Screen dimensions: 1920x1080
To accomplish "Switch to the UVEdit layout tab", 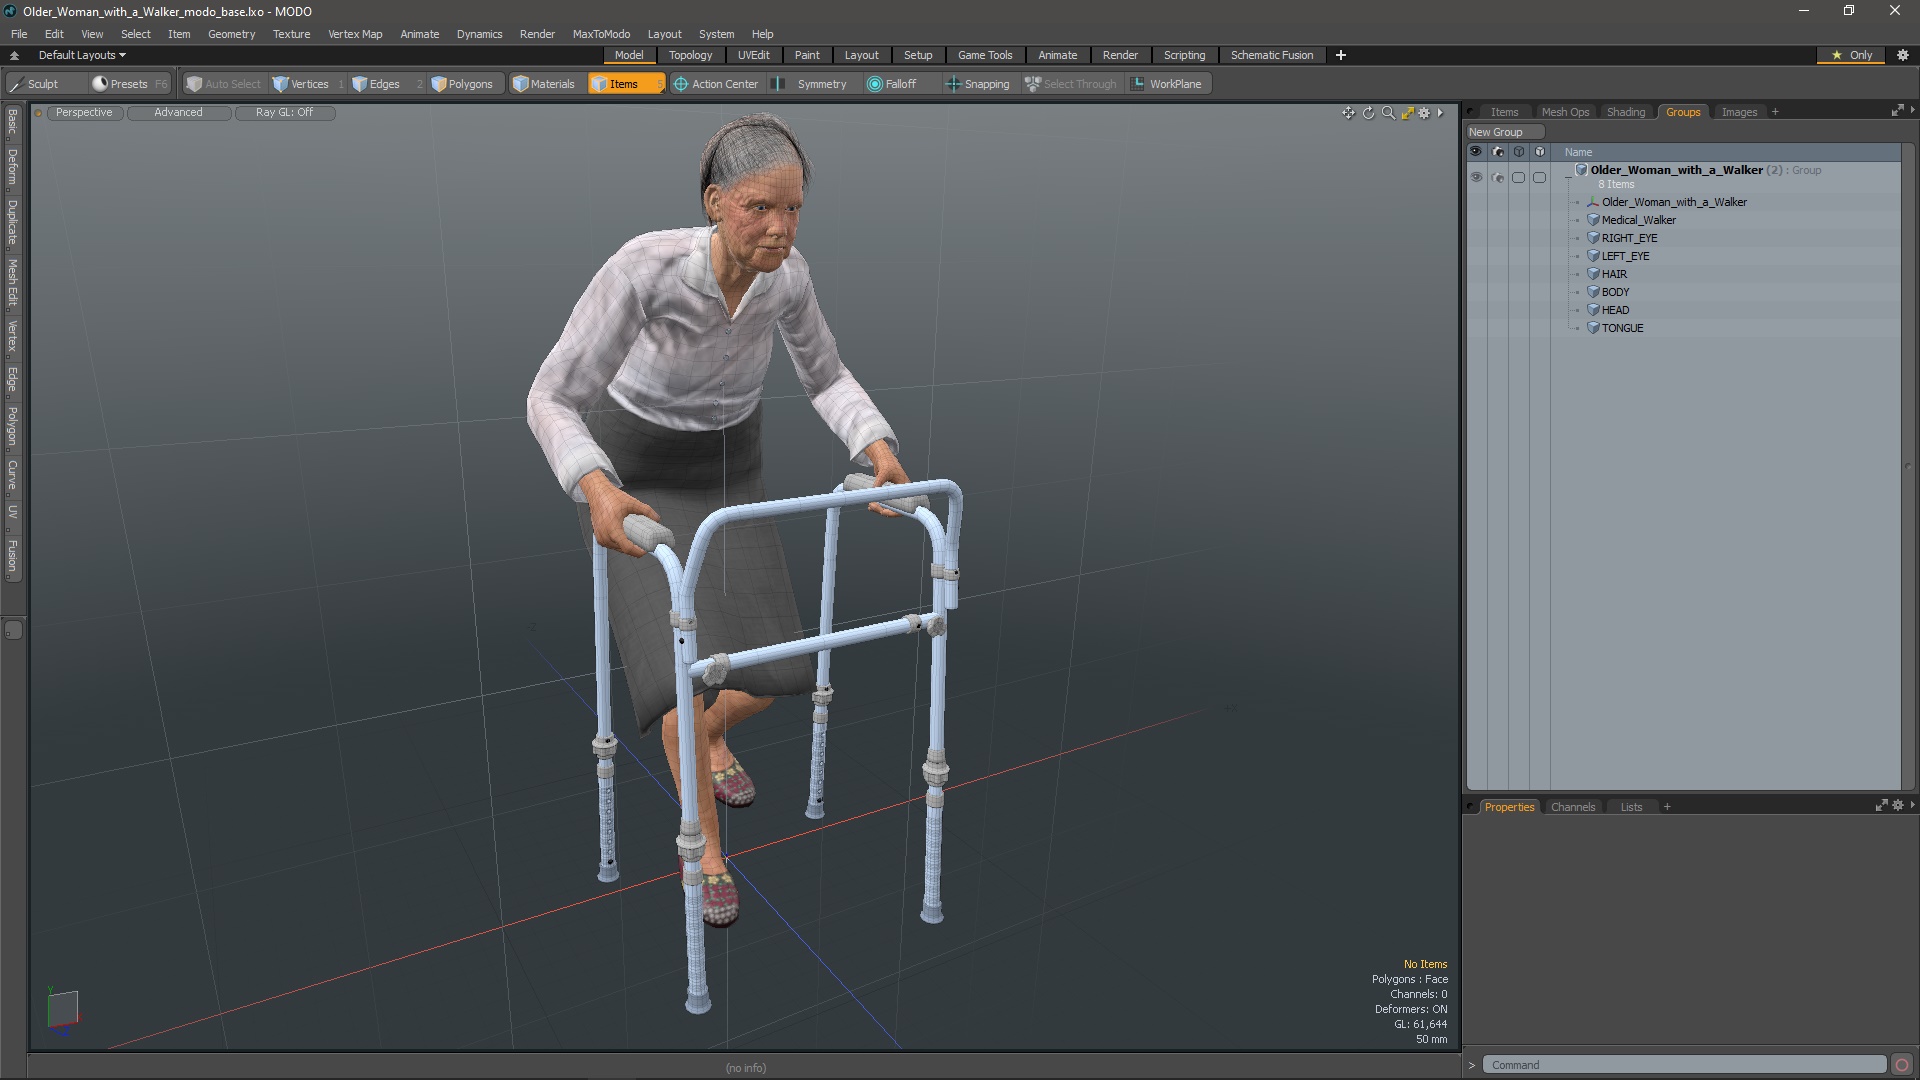I will (753, 55).
